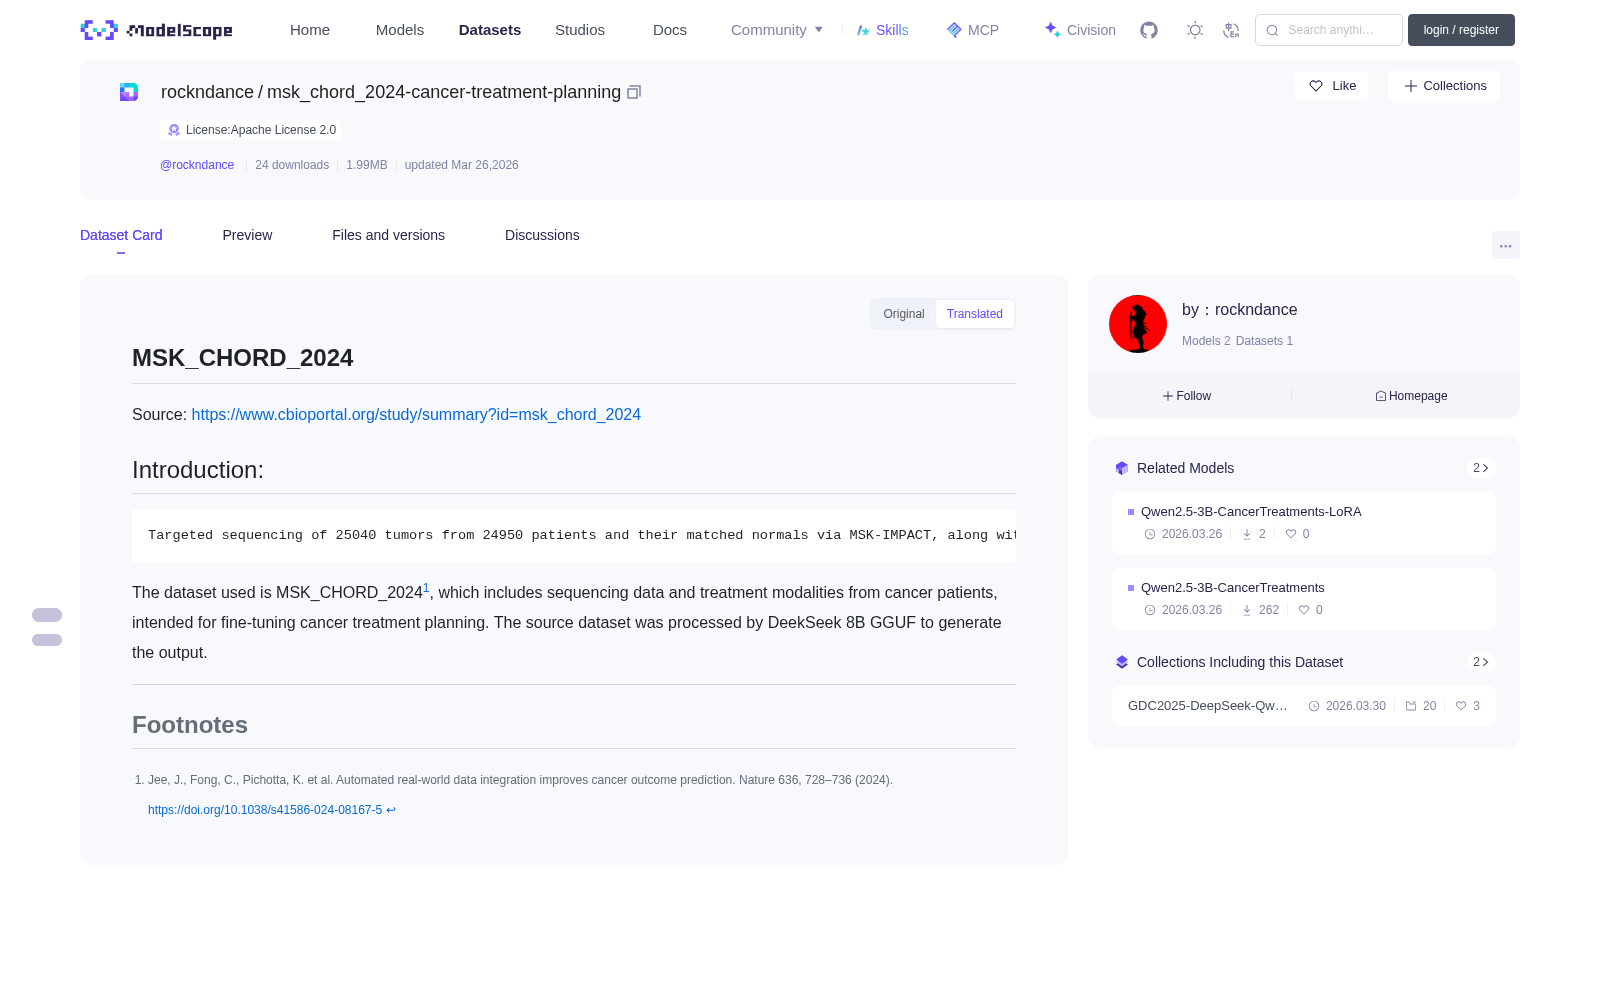Click '24 downloads' text
Screen dimensions: 1600x1000
click(x=292, y=165)
